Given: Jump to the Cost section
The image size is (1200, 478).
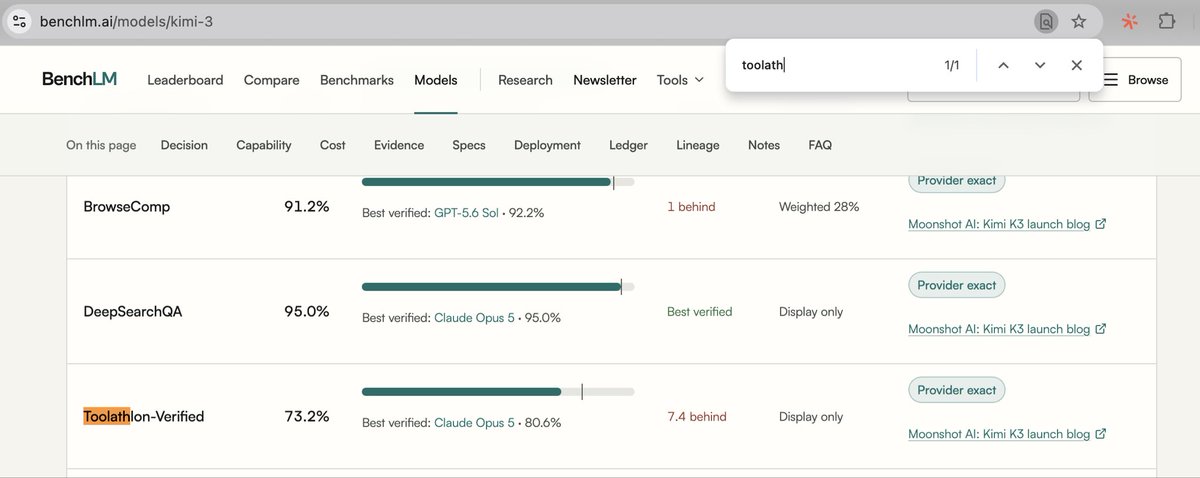Looking at the screenshot, I should [x=333, y=145].
